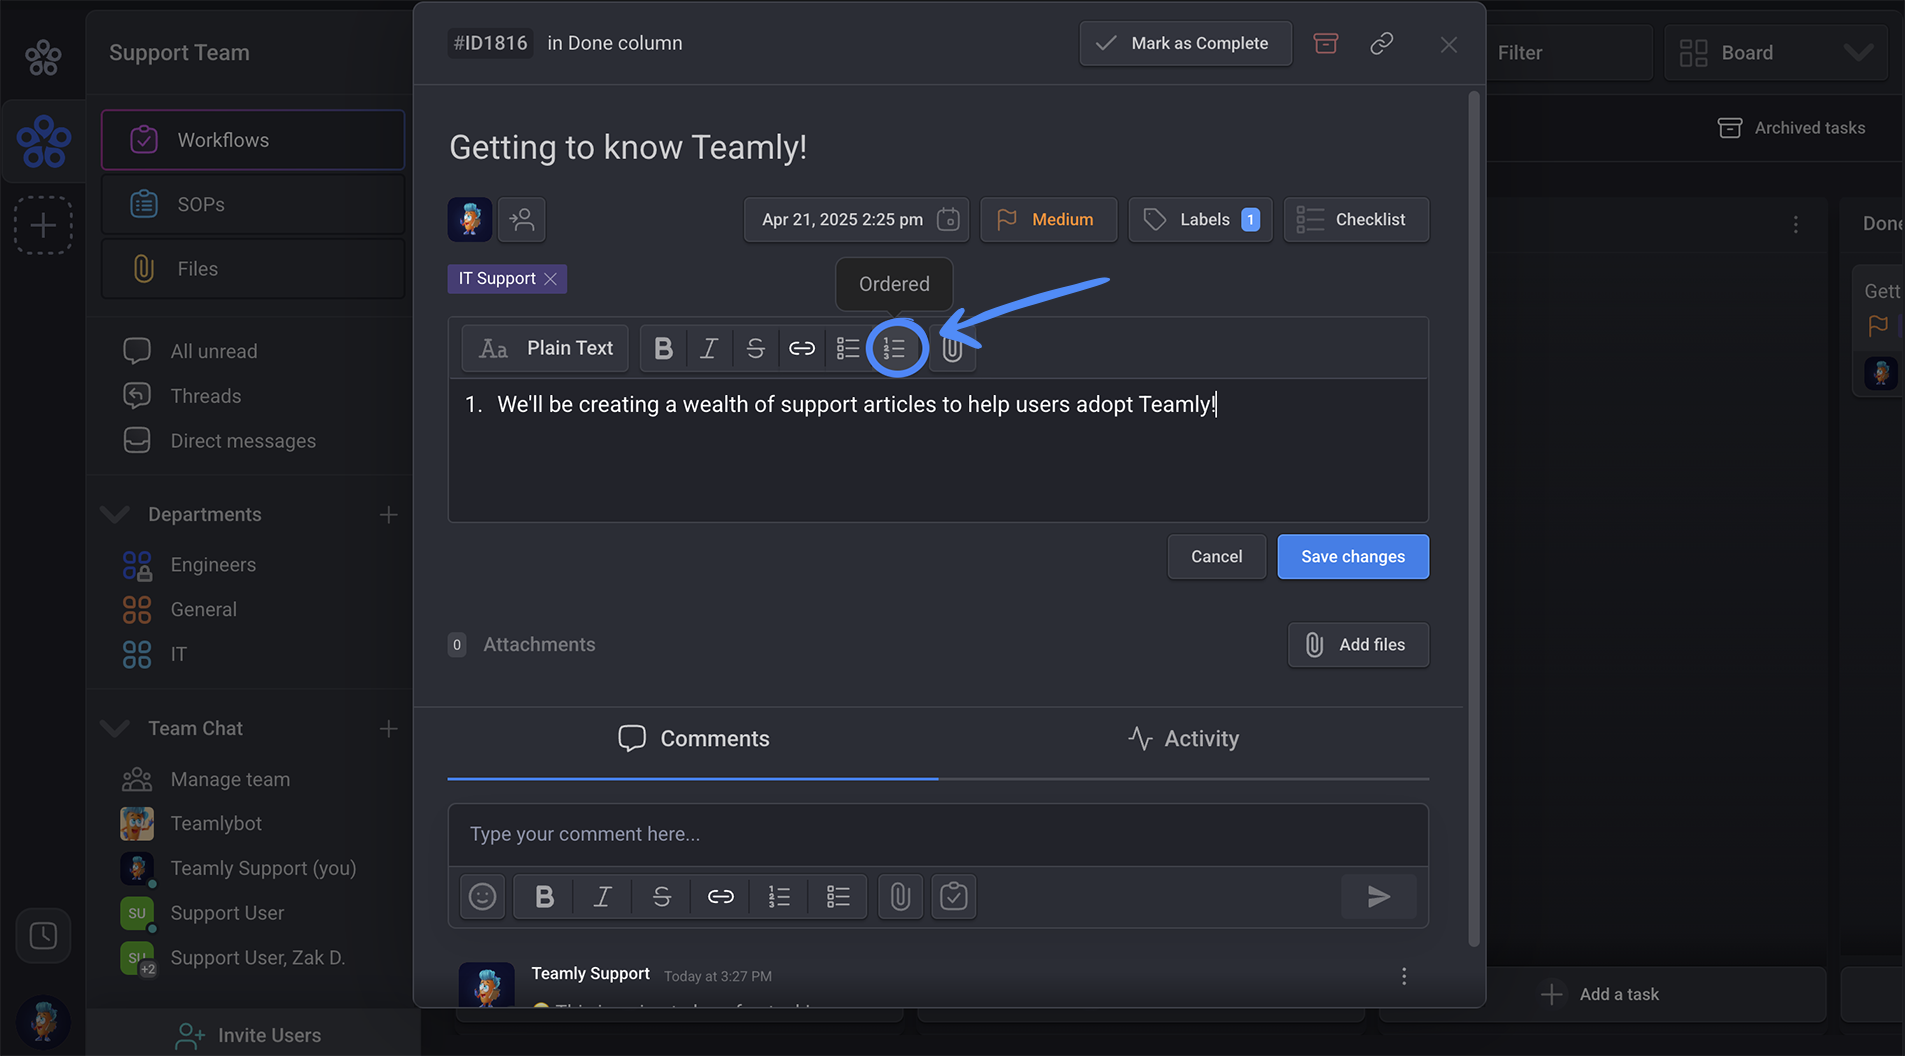Screen dimensions: 1905x1056
Task: Open due date Apr 21, 2025 picker
Action: [856, 219]
